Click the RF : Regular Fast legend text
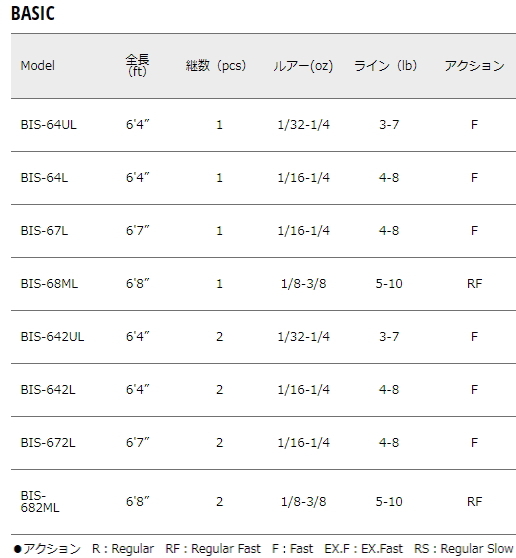This screenshot has width=516, height=558. click(x=213, y=549)
